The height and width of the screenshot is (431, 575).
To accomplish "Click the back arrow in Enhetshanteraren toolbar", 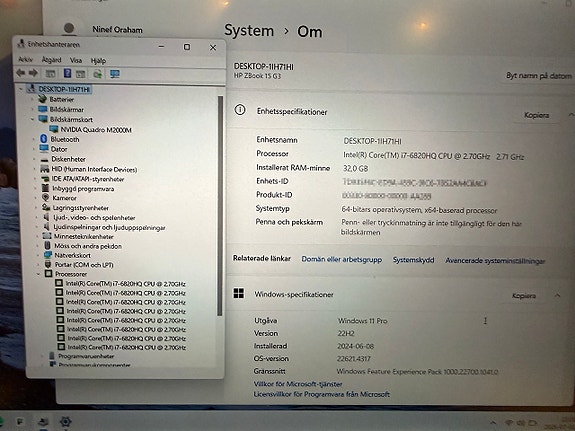I will pos(21,73).
